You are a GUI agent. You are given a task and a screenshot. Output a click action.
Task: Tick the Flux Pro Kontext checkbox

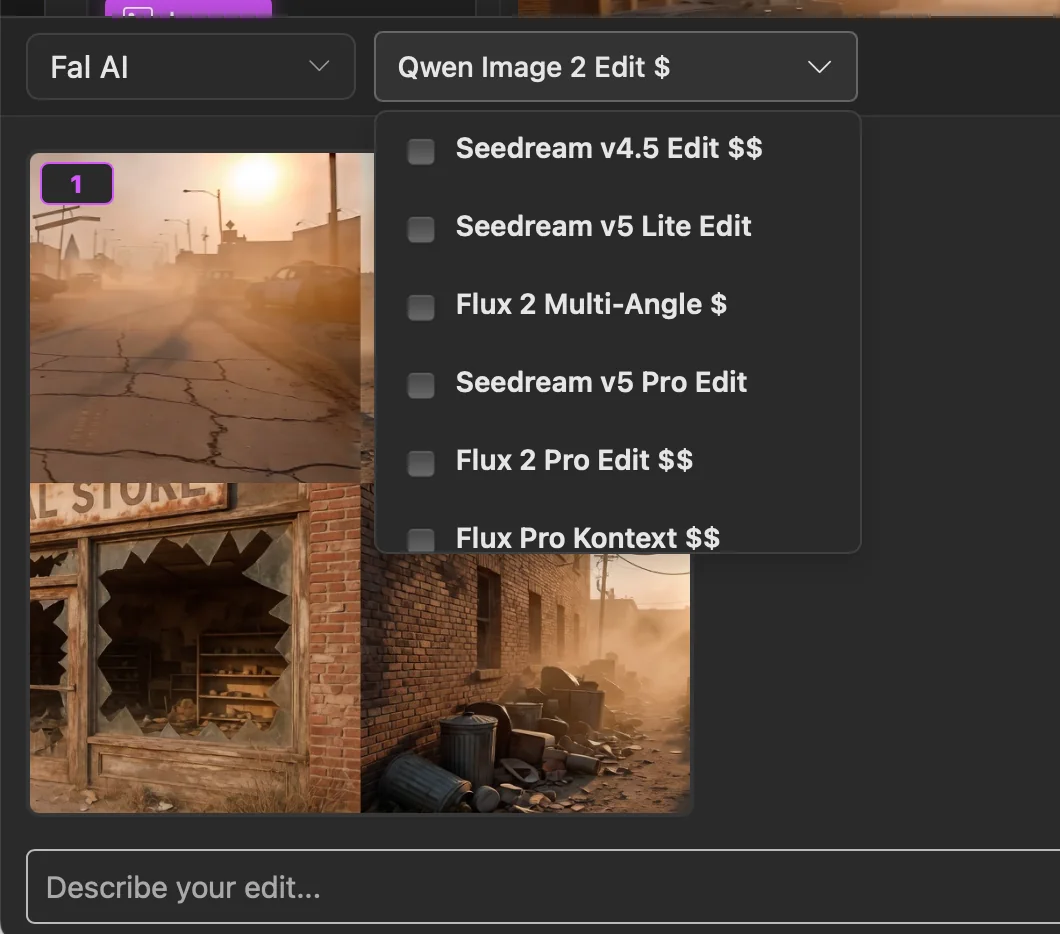420,539
